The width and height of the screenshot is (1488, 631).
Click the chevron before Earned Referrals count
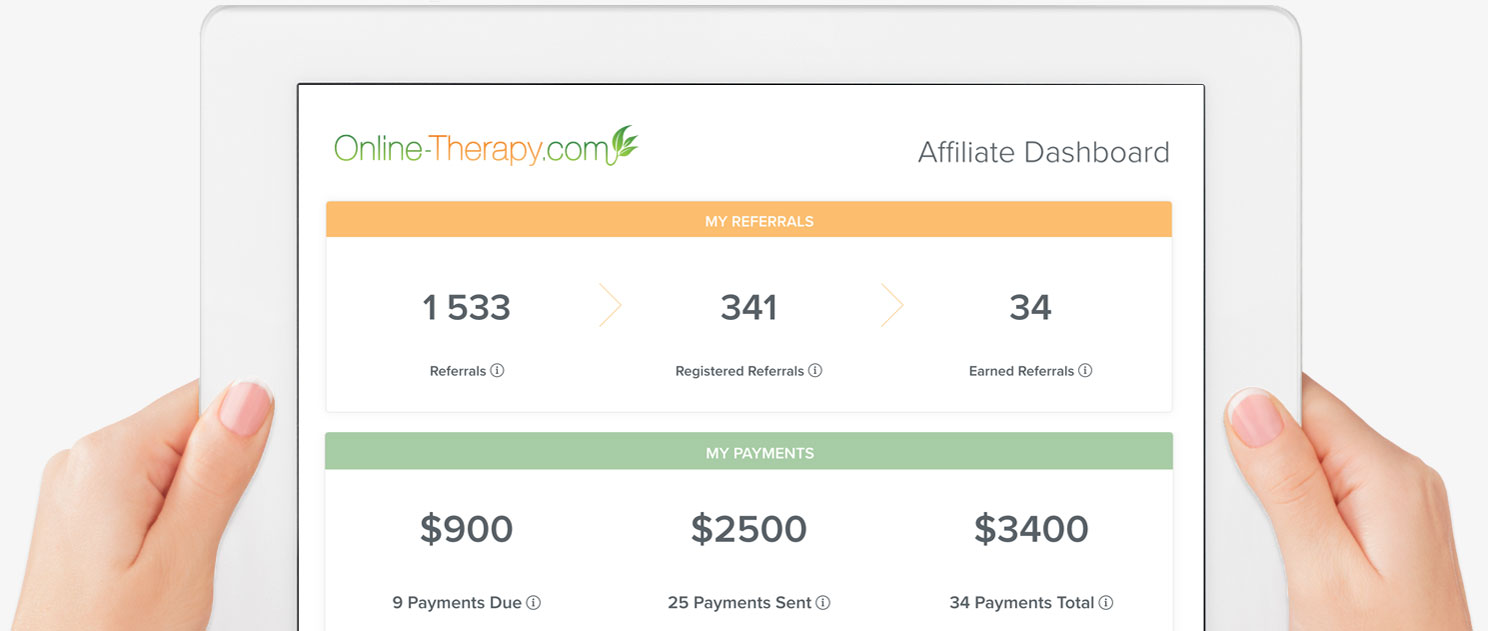click(x=892, y=305)
